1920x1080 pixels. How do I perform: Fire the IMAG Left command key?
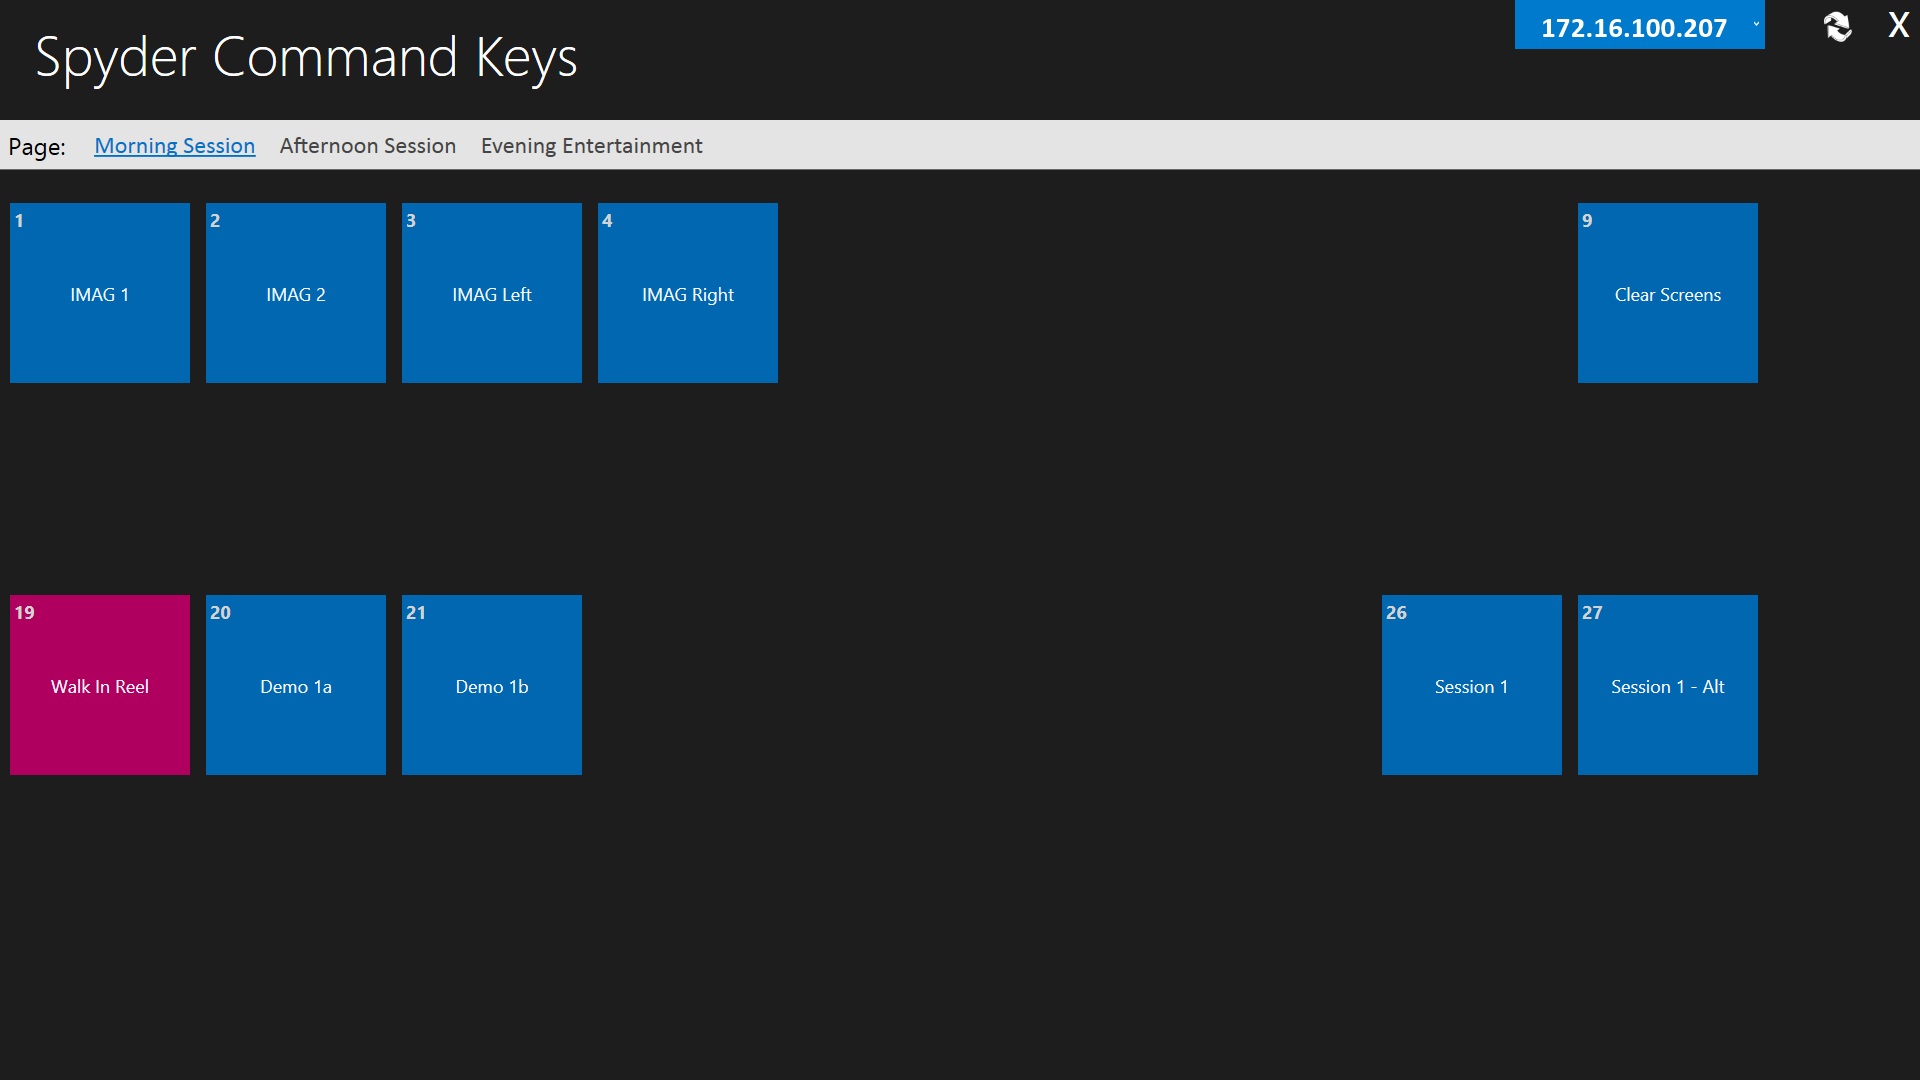492,293
